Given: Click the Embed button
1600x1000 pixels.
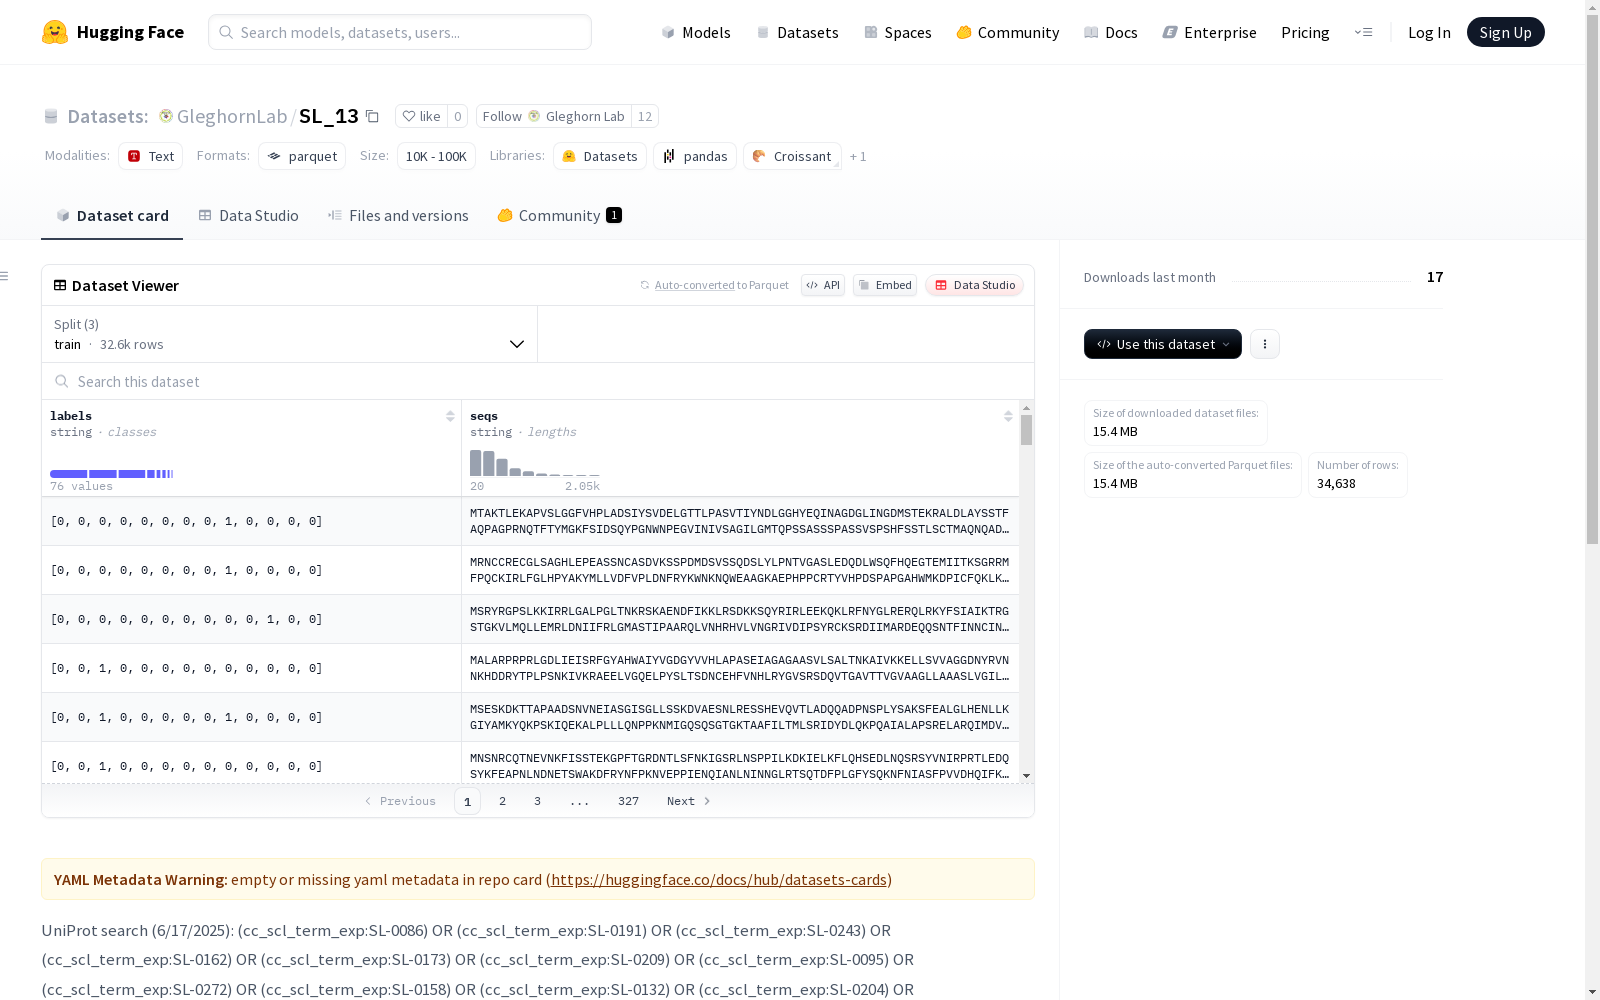Looking at the screenshot, I should tap(885, 285).
